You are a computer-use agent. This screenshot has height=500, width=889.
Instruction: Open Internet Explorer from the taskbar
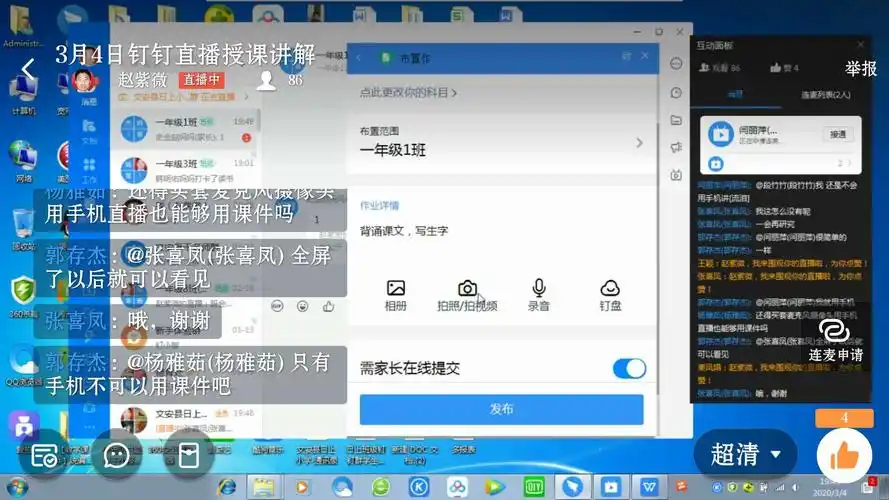pos(227,486)
